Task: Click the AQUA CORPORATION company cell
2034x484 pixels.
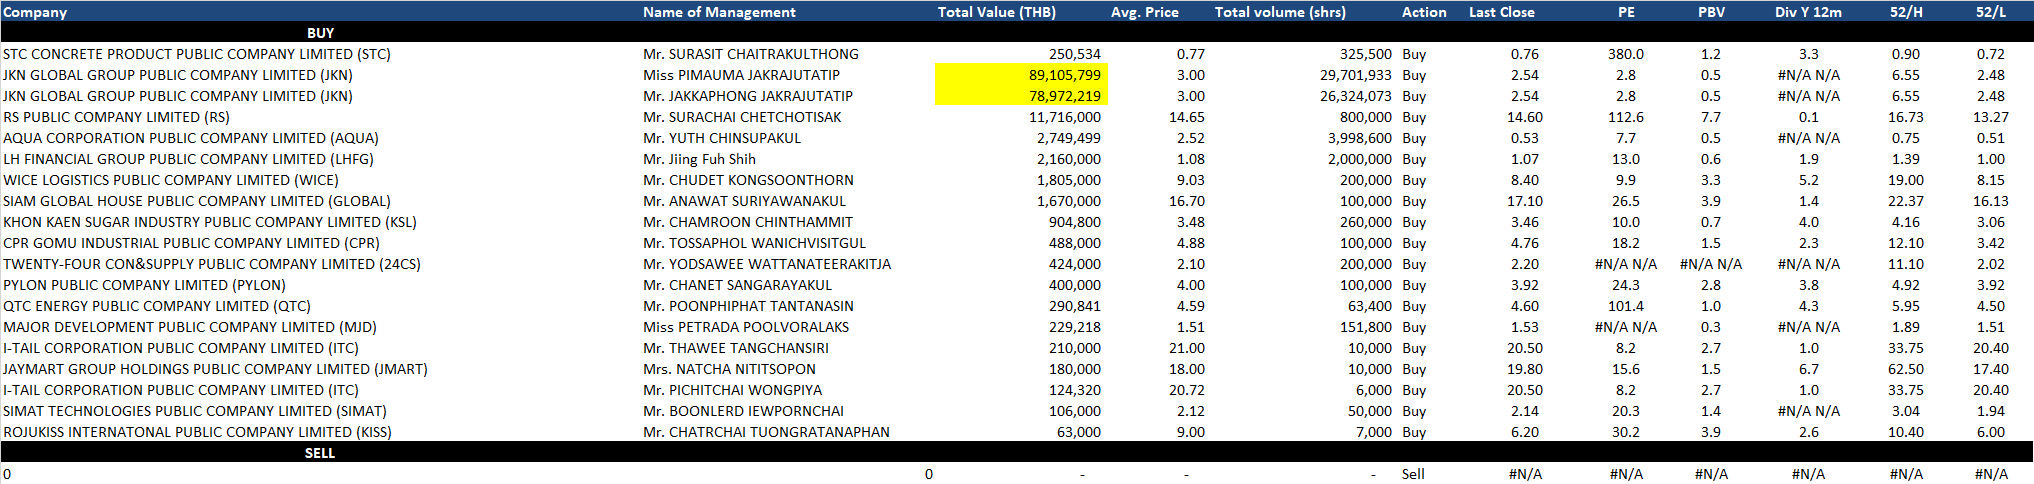Action: pos(191,138)
